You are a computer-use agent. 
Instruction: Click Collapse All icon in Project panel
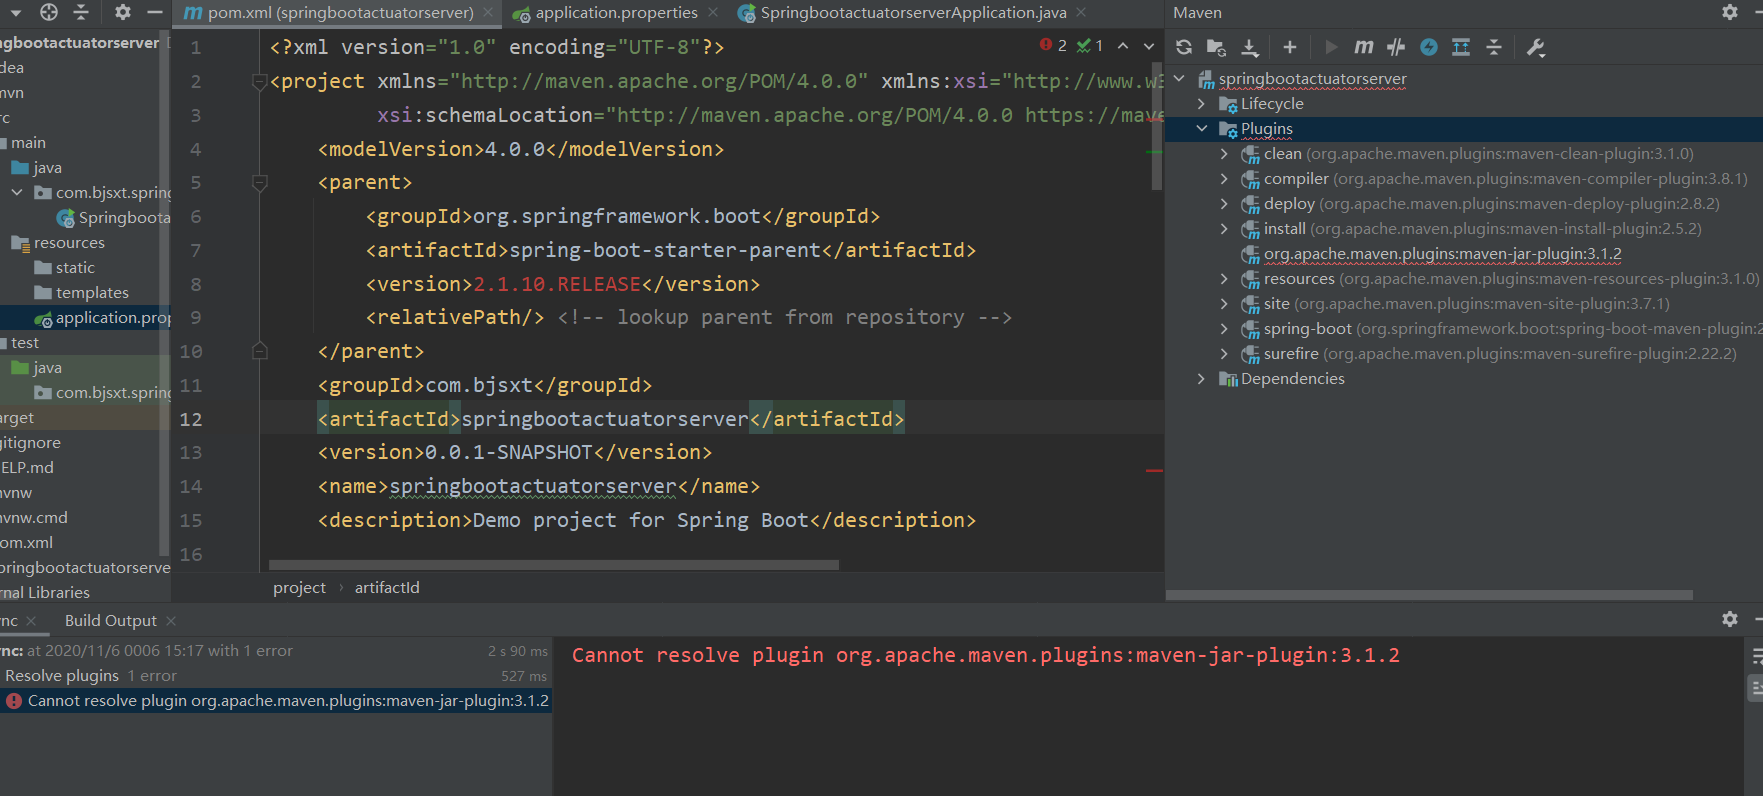[81, 12]
